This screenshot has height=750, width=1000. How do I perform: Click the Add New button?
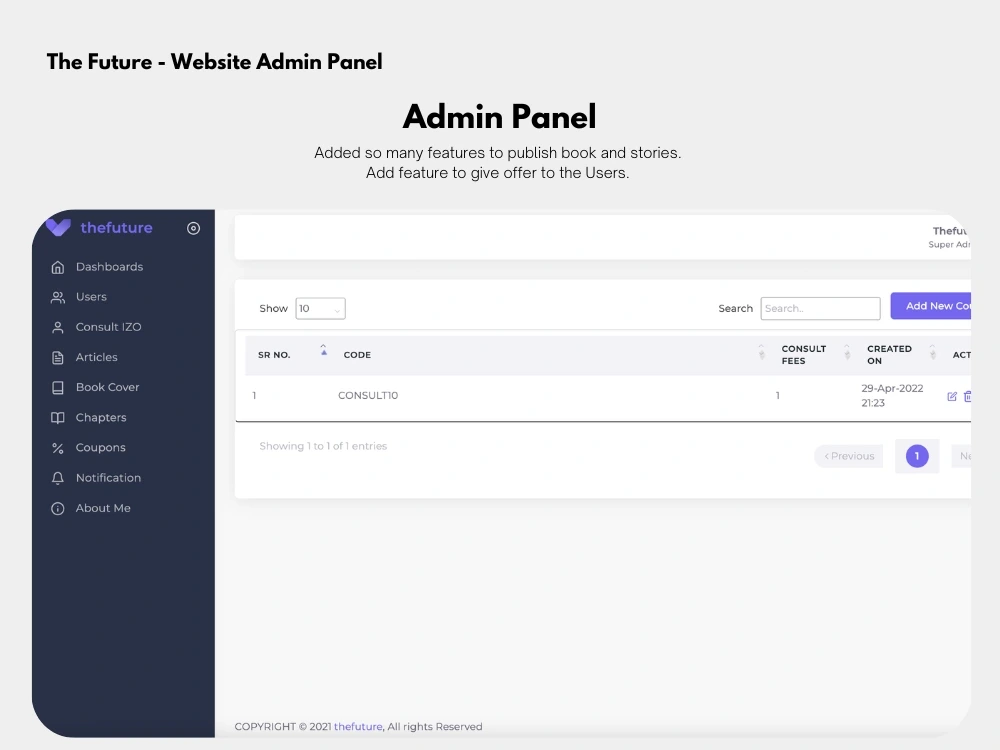(931, 306)
